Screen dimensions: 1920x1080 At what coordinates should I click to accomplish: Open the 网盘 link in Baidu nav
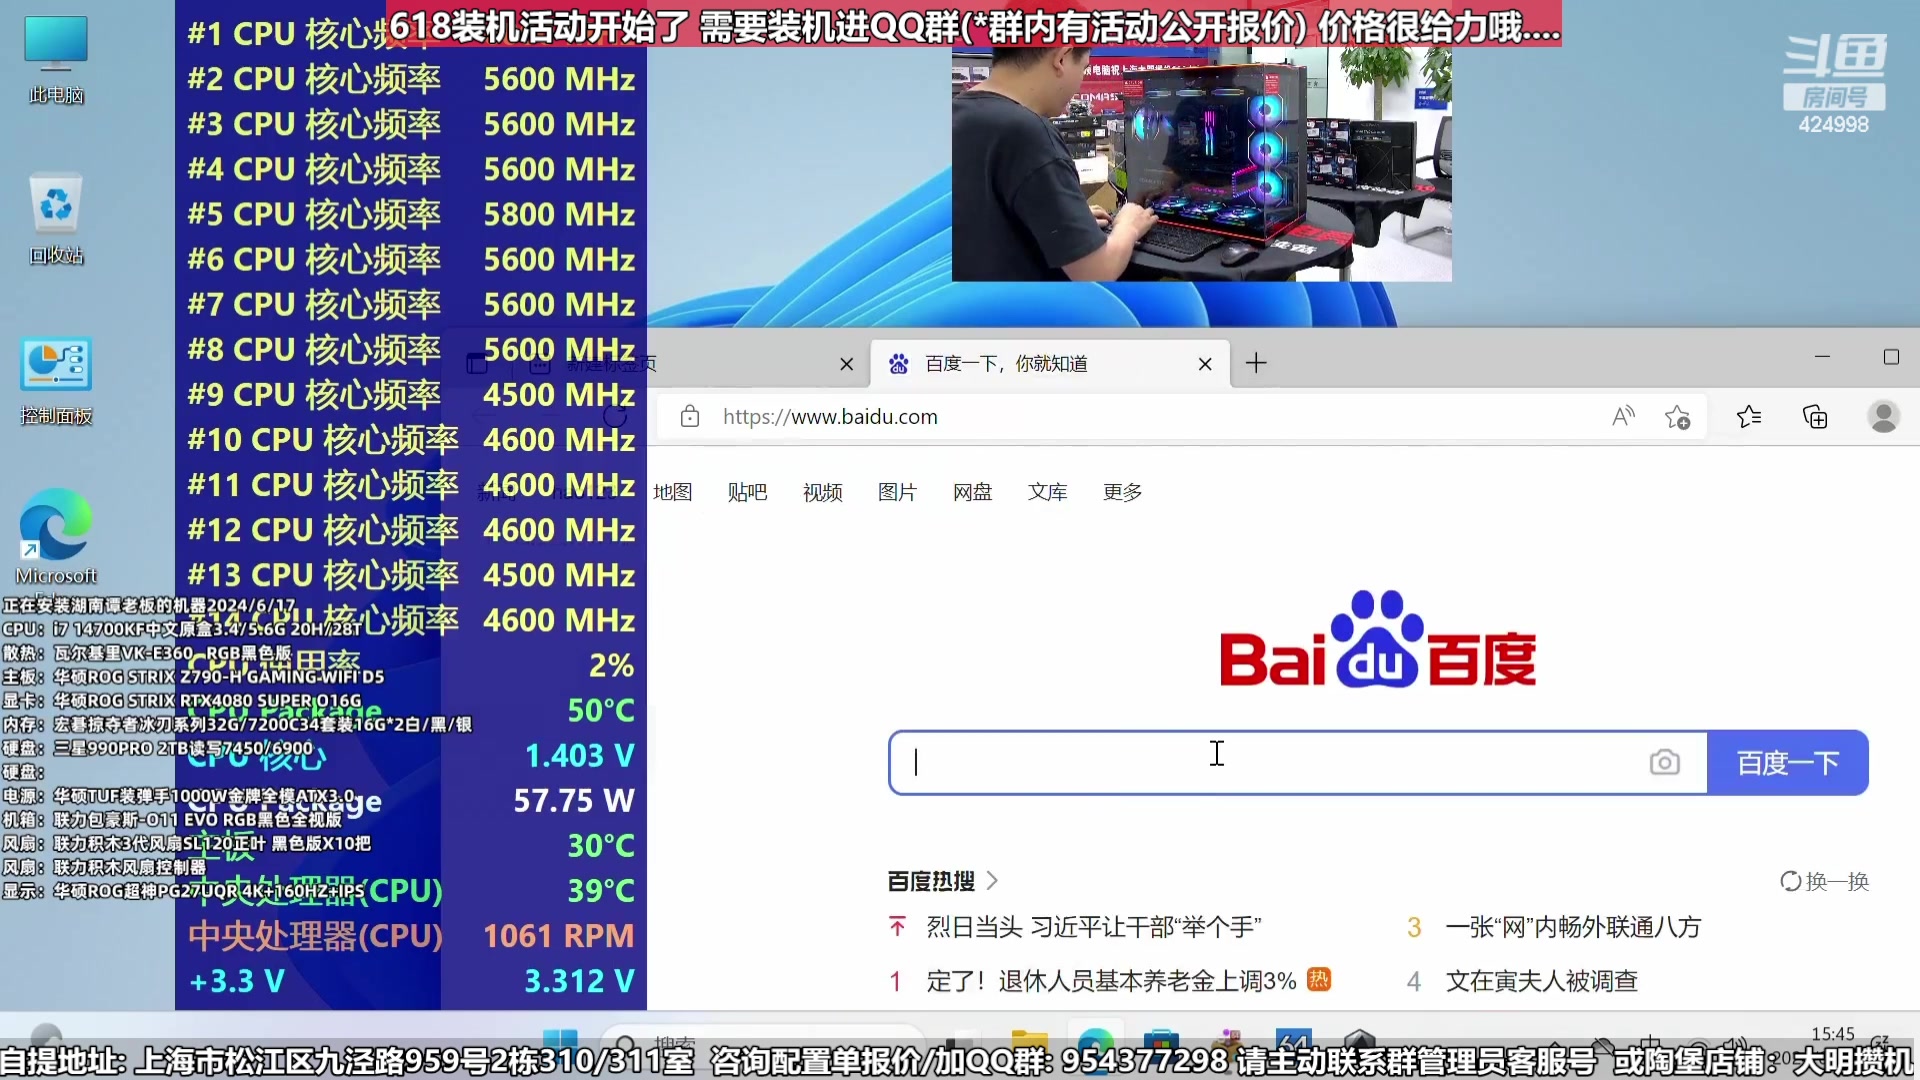972,492
